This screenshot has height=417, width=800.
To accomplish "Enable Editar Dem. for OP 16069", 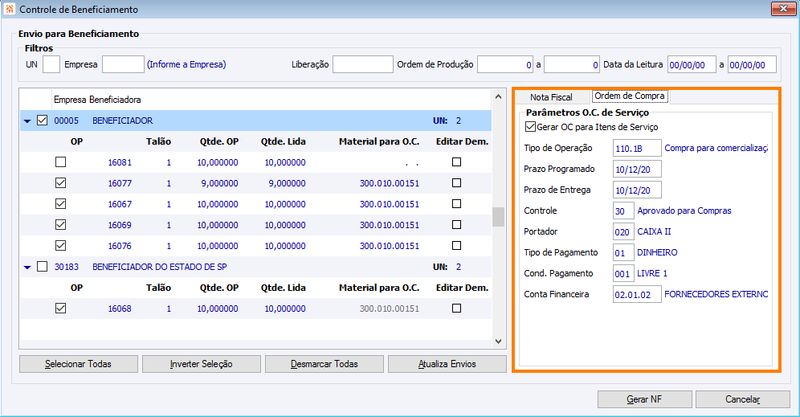I will 457,225.
